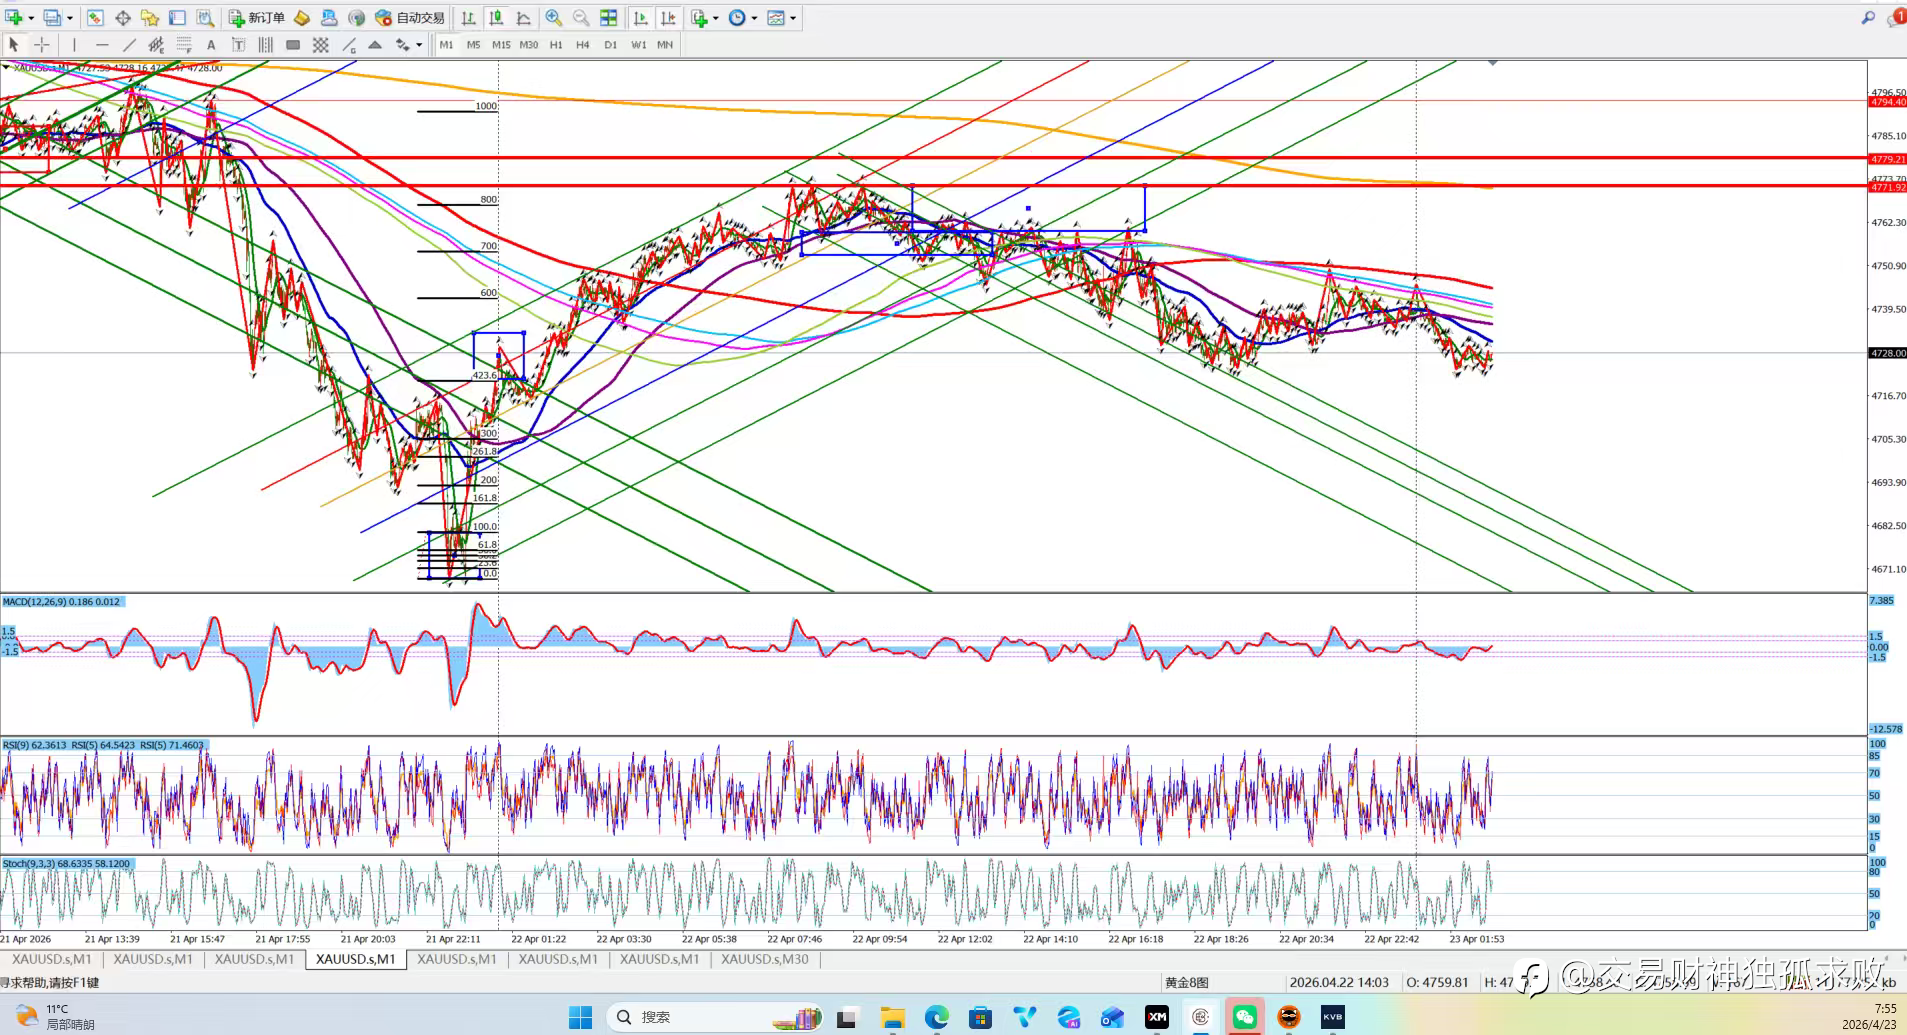
Task: Choose the text label tool
Action: click(x=211, y=45)
